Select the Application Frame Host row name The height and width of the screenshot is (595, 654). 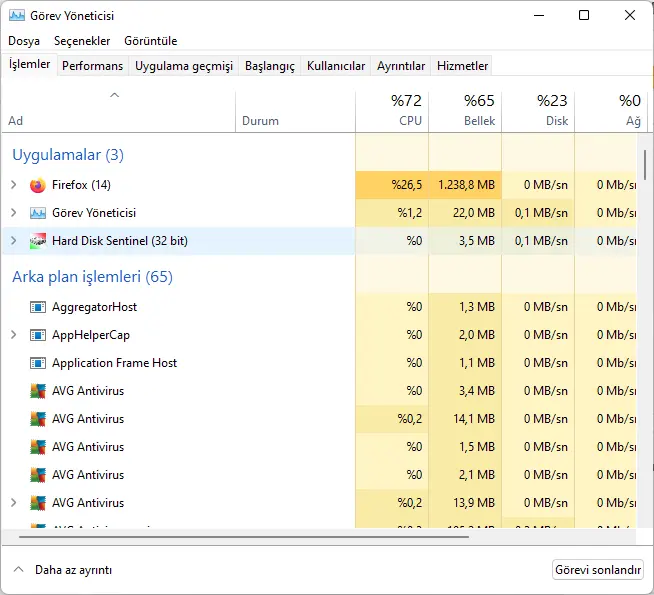tap(114, 363)
